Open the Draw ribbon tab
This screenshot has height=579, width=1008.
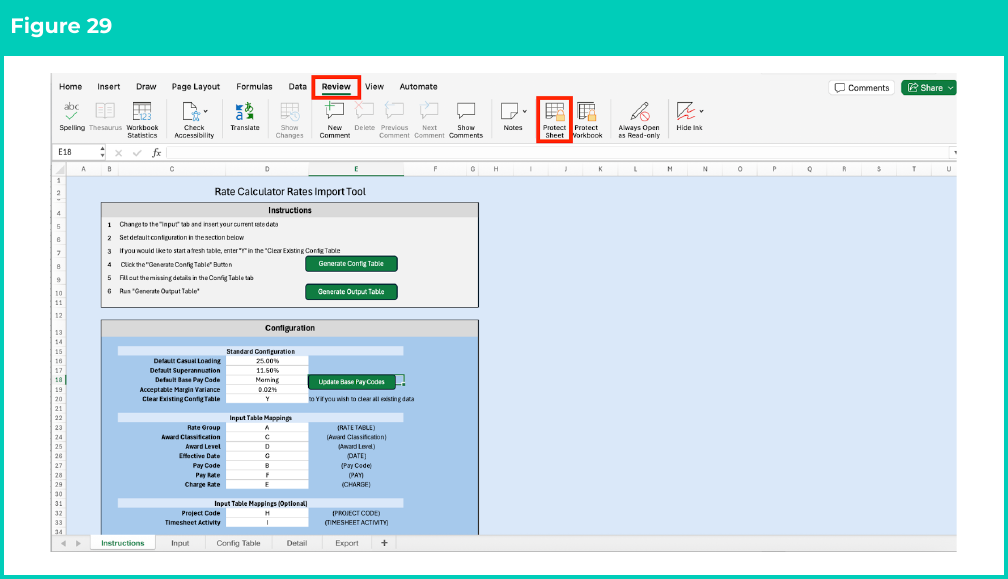[146, 87]
